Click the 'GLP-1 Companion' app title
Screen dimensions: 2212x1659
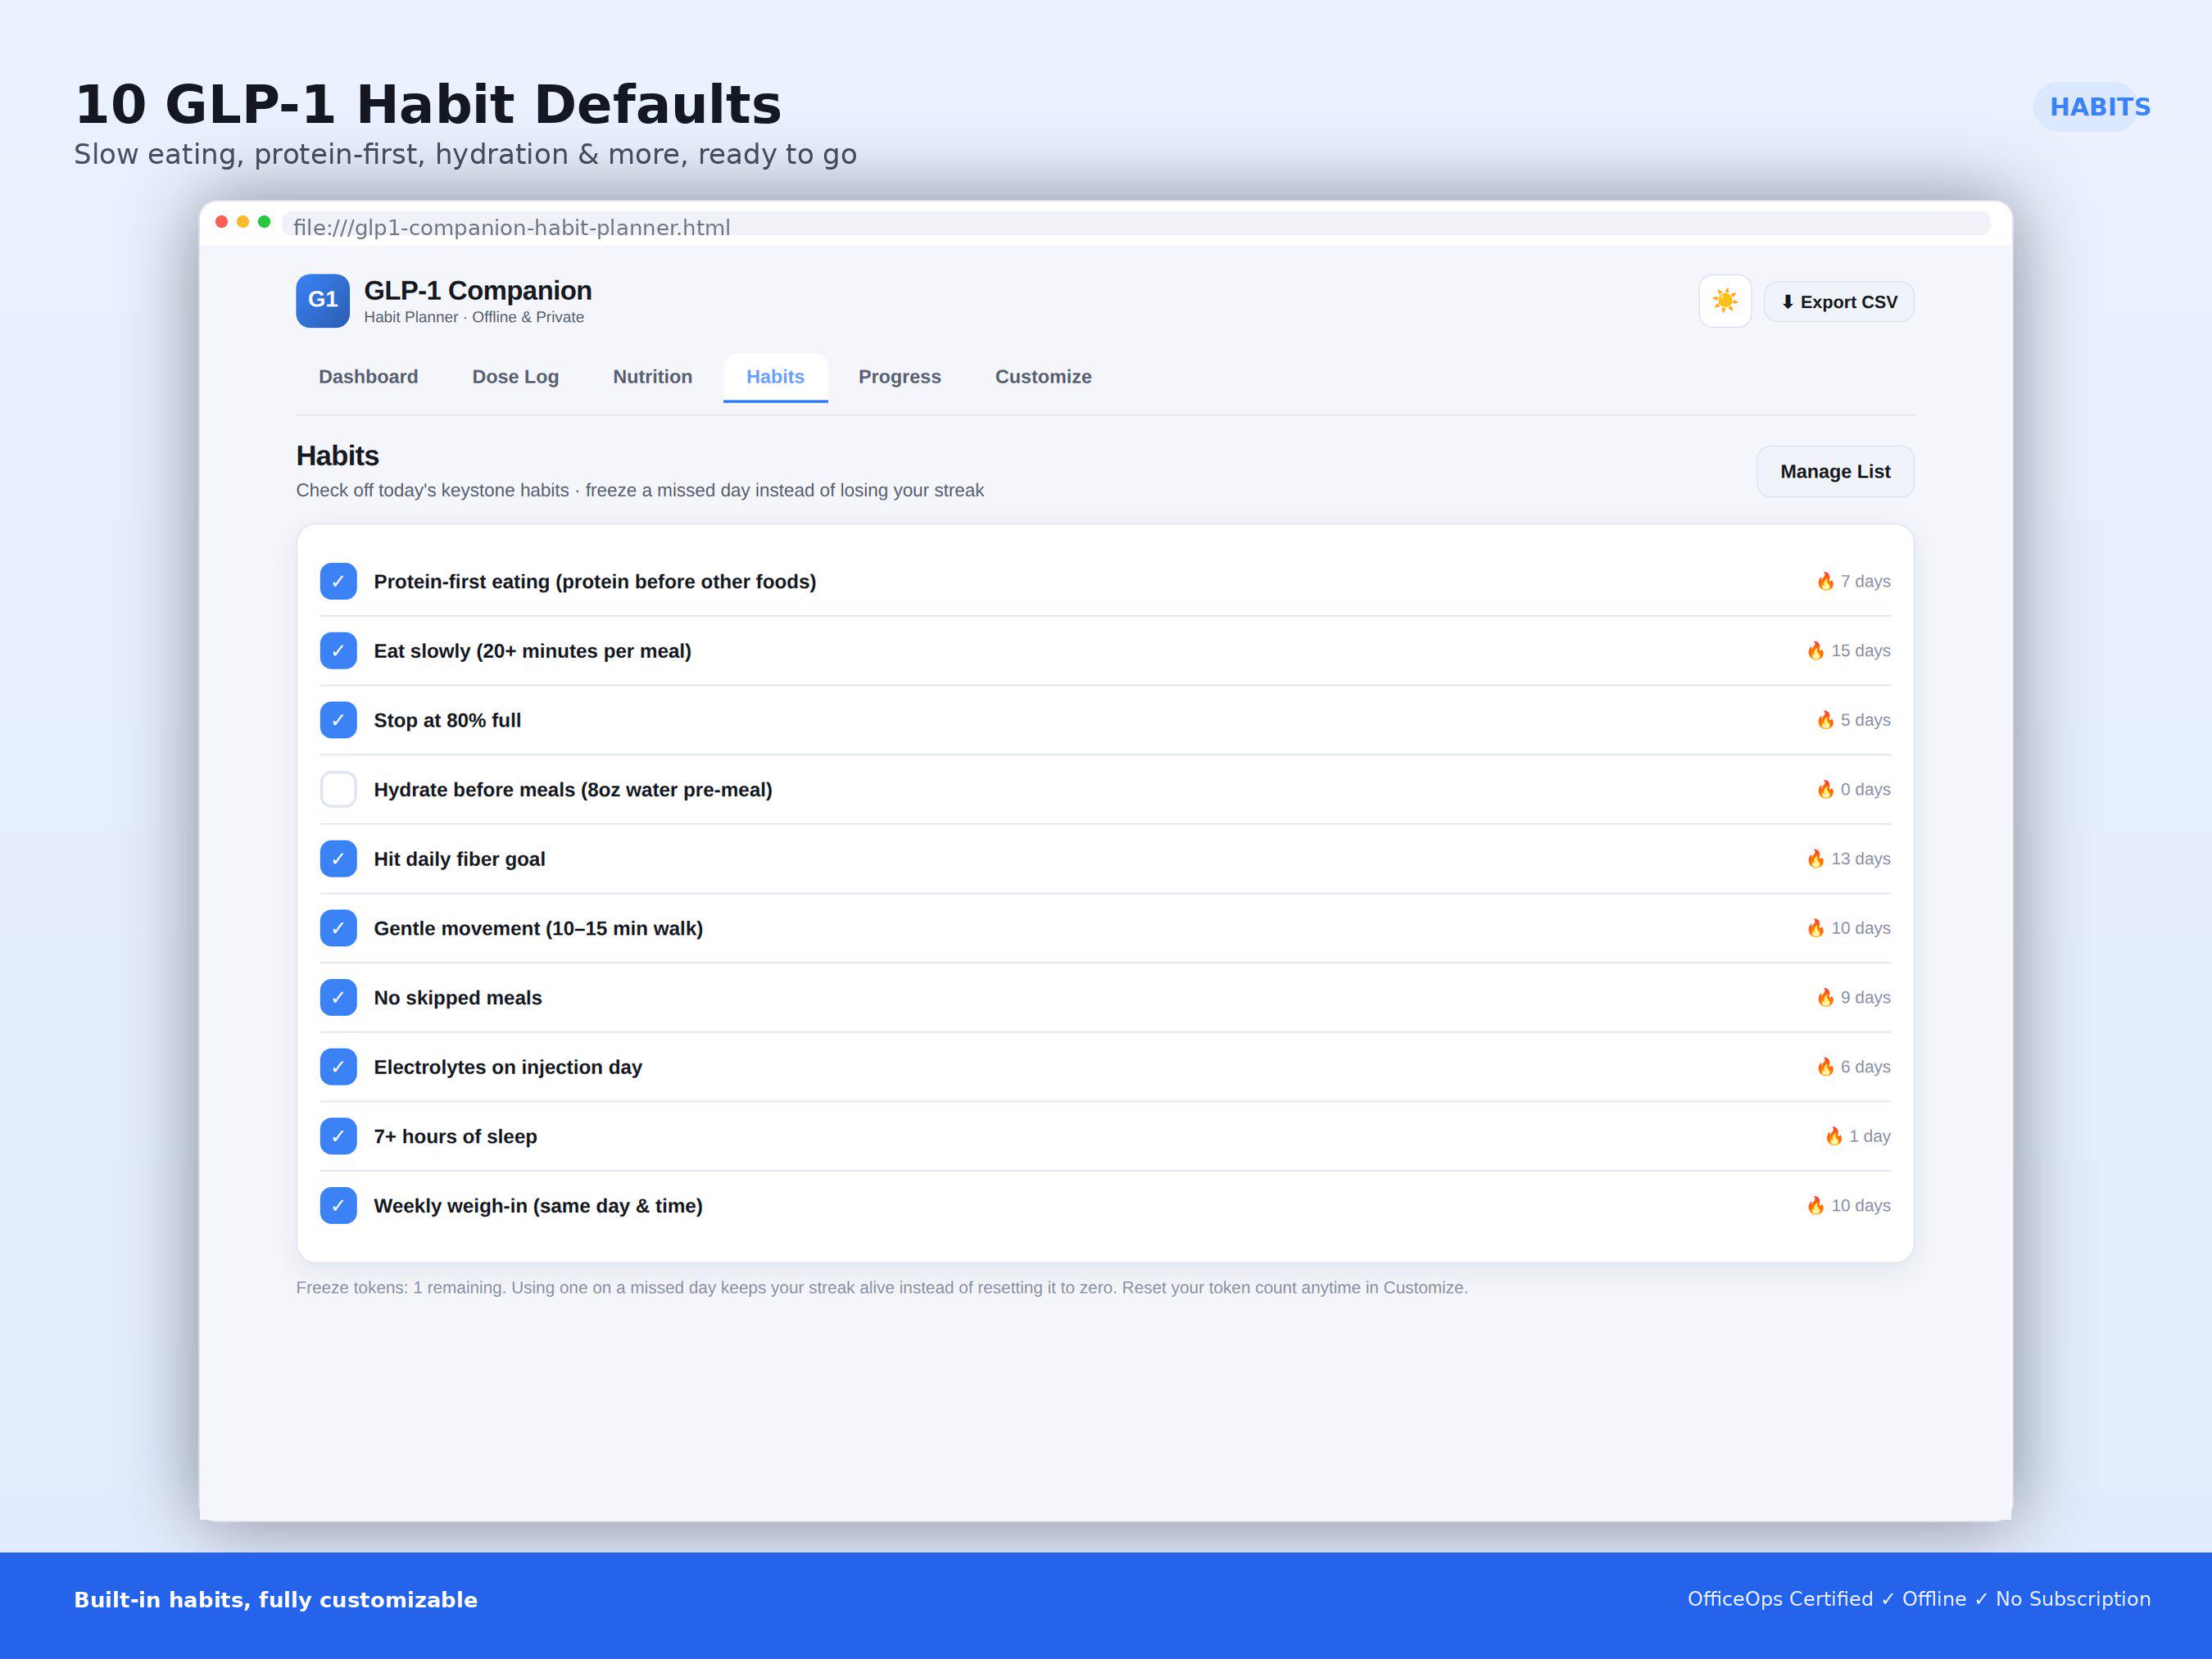tap(478, 290)
